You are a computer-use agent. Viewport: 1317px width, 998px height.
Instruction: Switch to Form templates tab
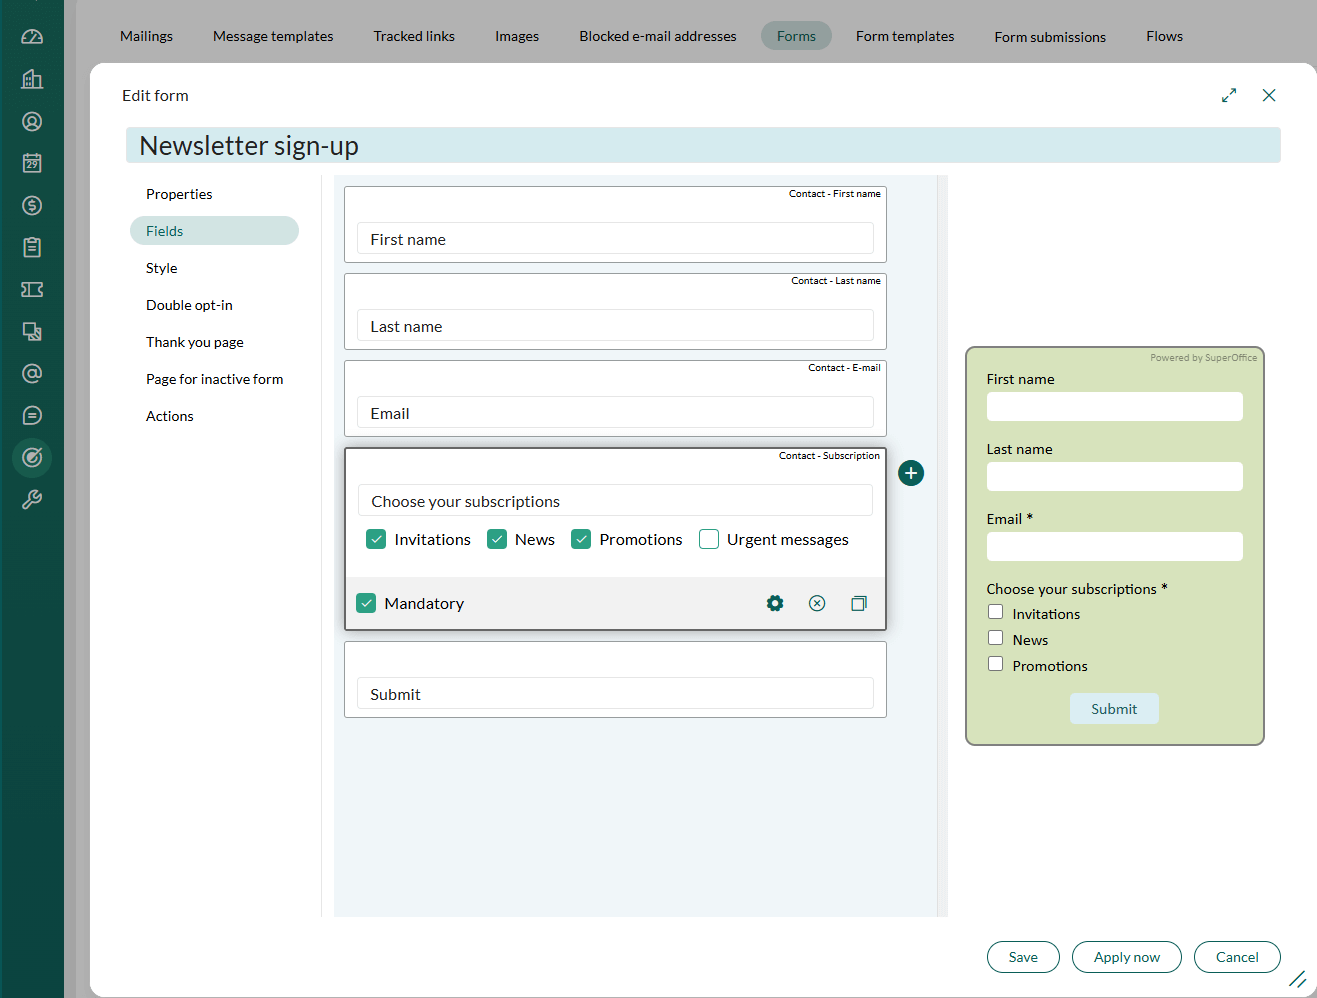click(905, 36)
